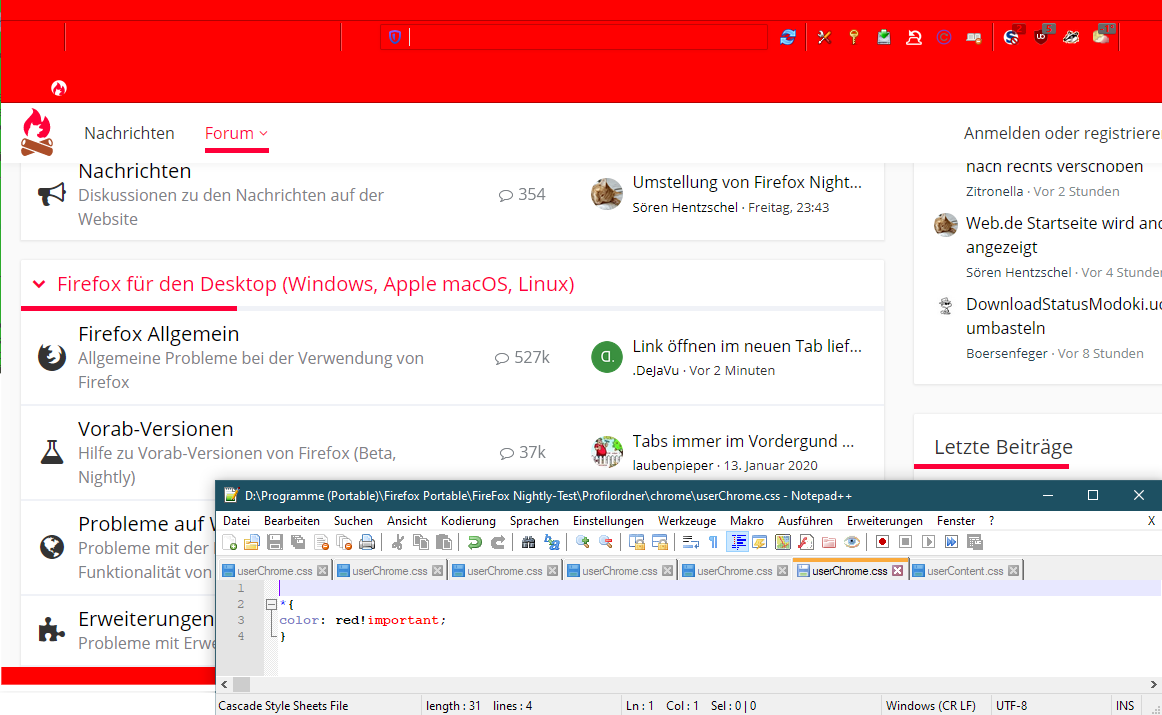Click the Save recorded macro icon
Screen dimensions: 1162x715
coord(975,542)
